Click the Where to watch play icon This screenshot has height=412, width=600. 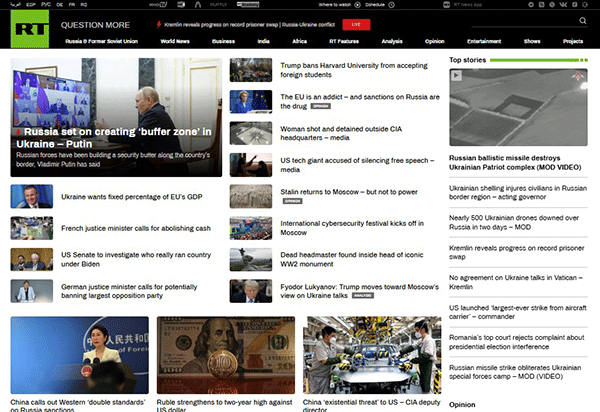[357, 5]
